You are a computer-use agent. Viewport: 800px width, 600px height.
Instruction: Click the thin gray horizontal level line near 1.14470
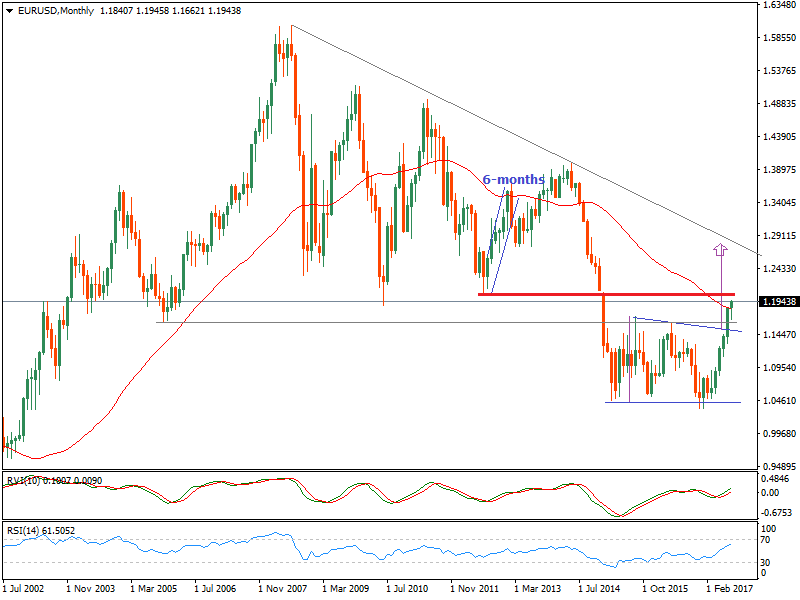tap(400, 321)
